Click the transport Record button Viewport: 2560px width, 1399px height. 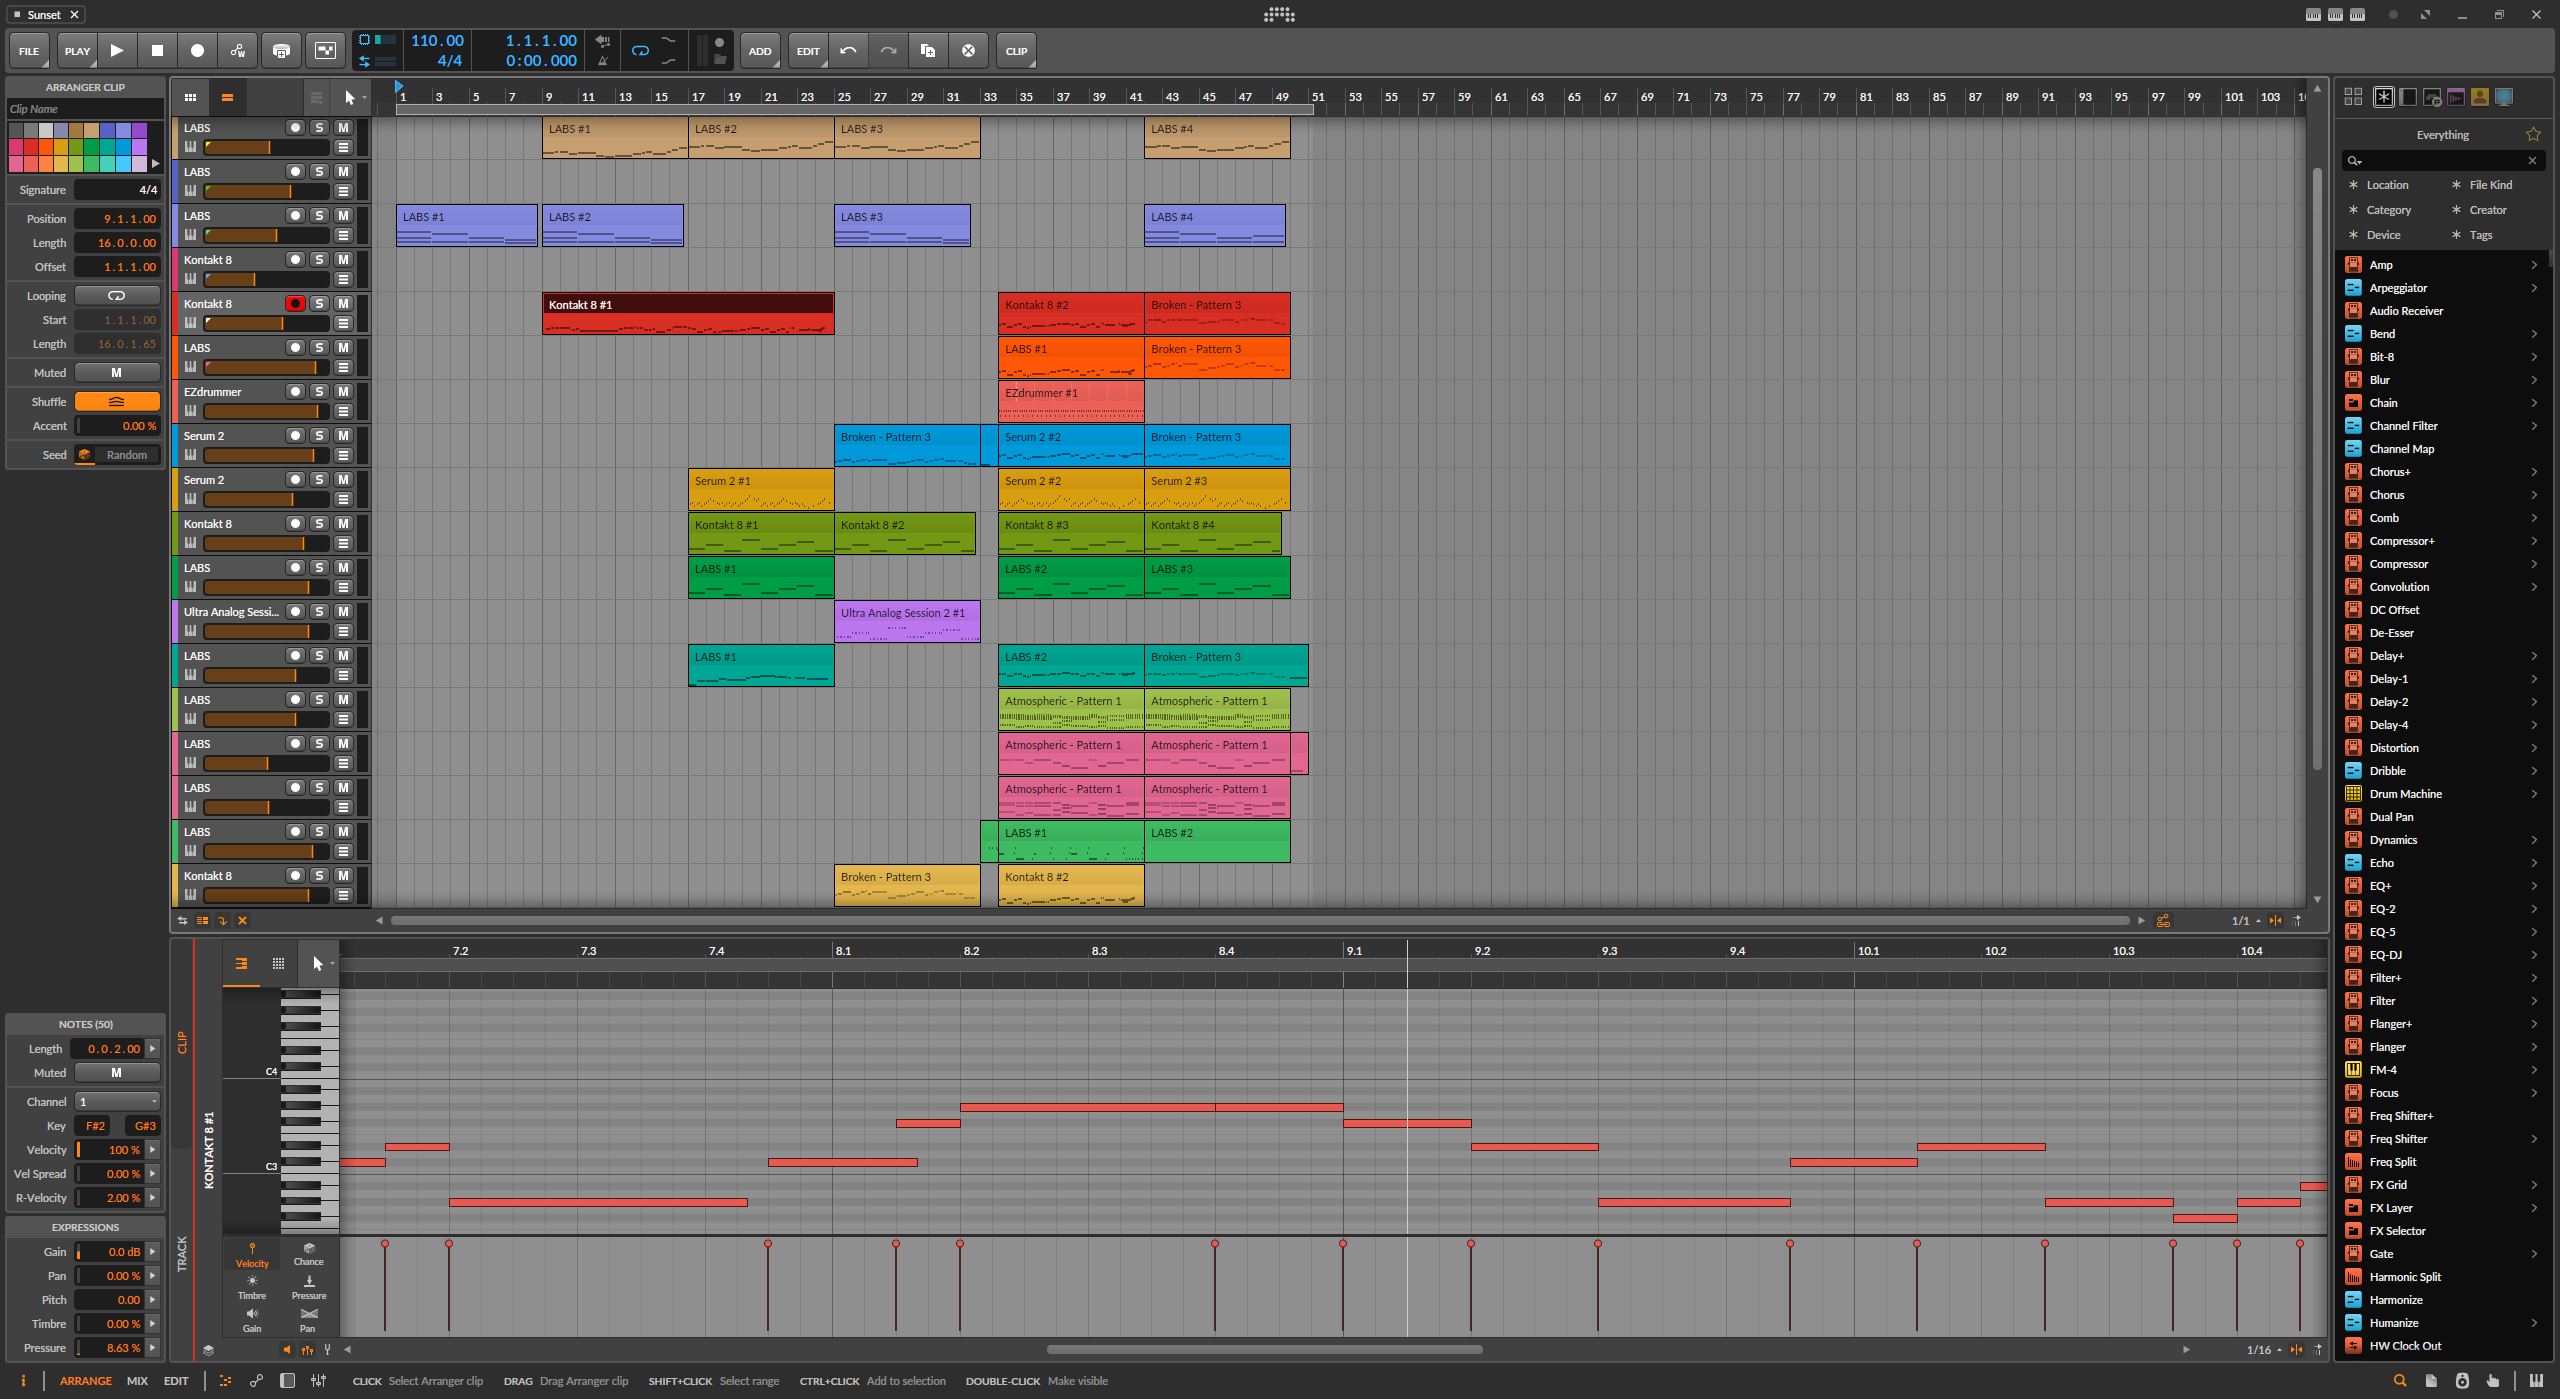coord(197,50)
